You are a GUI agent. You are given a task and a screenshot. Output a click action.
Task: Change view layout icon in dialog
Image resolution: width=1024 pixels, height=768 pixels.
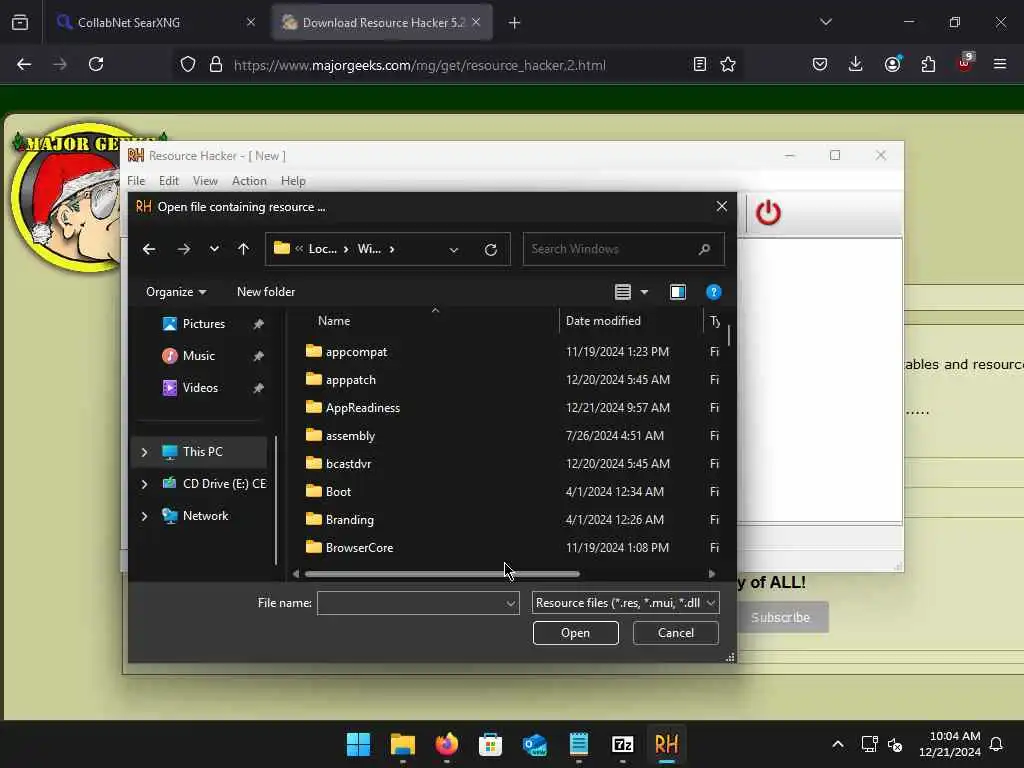(x=622, y=292)
